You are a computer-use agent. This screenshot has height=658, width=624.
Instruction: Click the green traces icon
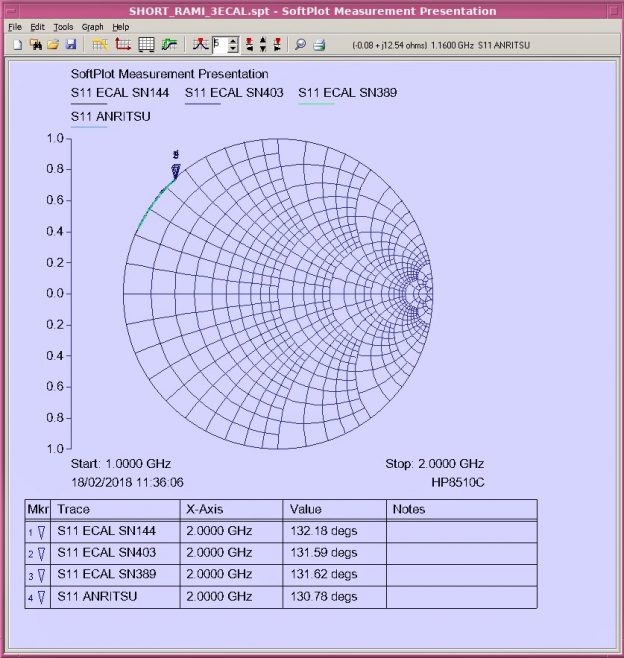[170, 44]
